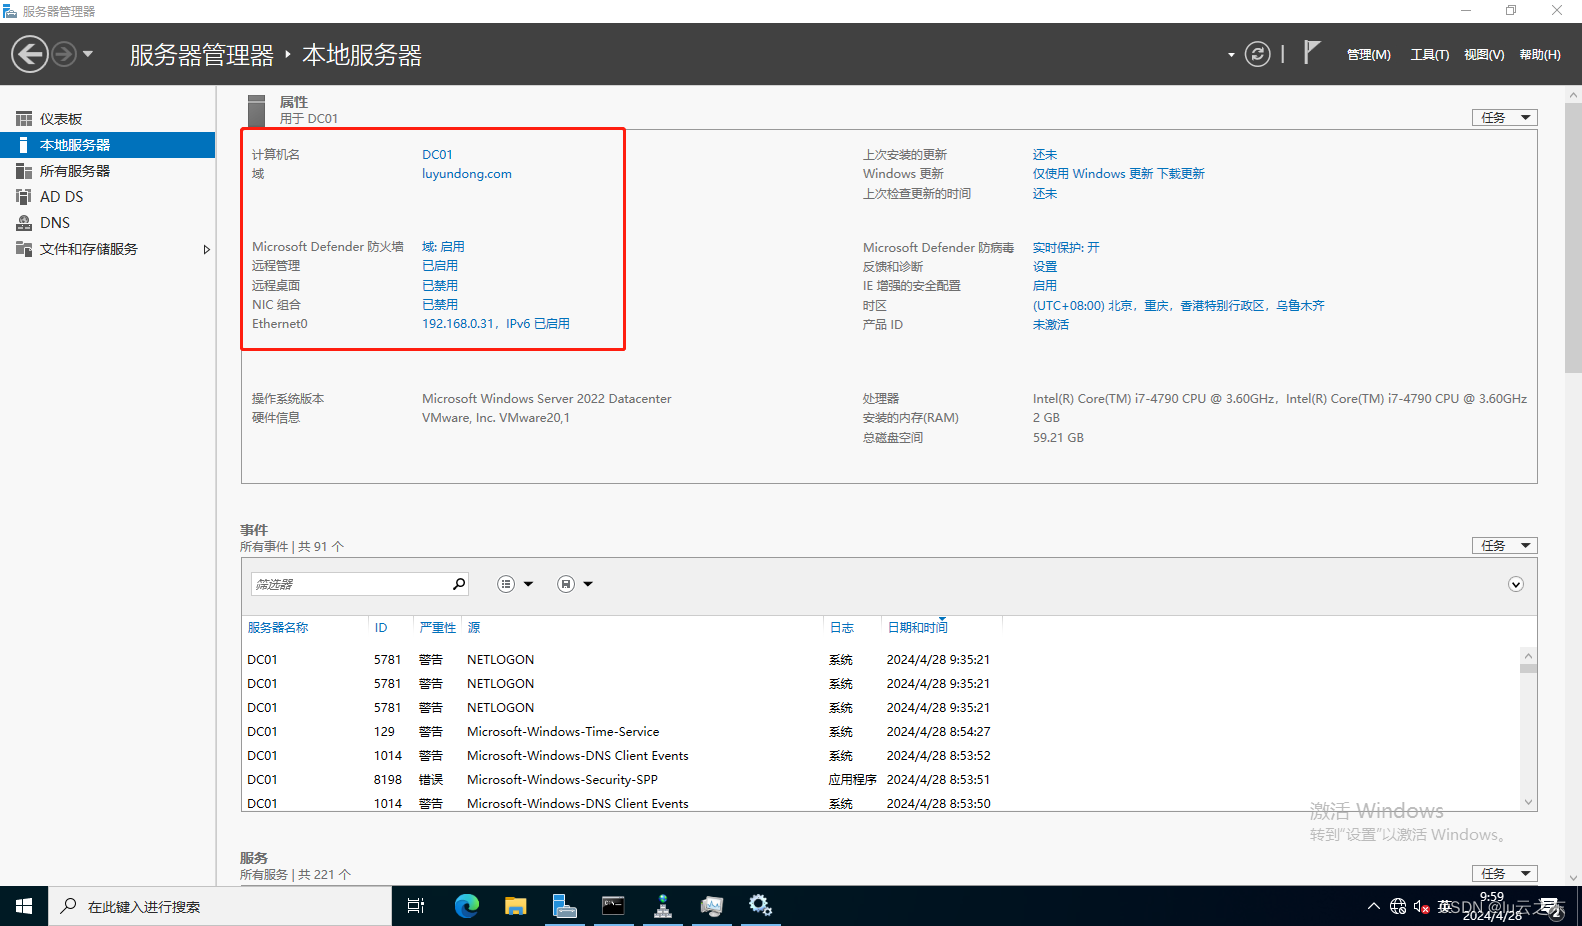The width and height of the screenshot is (1582, 926).
Task: Open dropdown arrow left of refresh icon
Action: click(x=1231, y=55)
